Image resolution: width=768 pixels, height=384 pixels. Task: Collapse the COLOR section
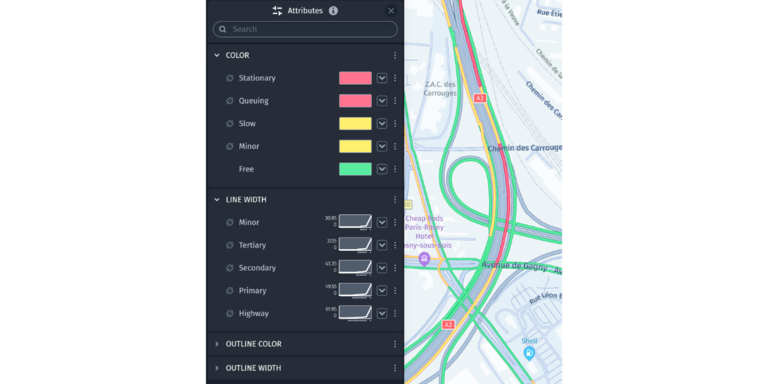click(x=217, y=55)
